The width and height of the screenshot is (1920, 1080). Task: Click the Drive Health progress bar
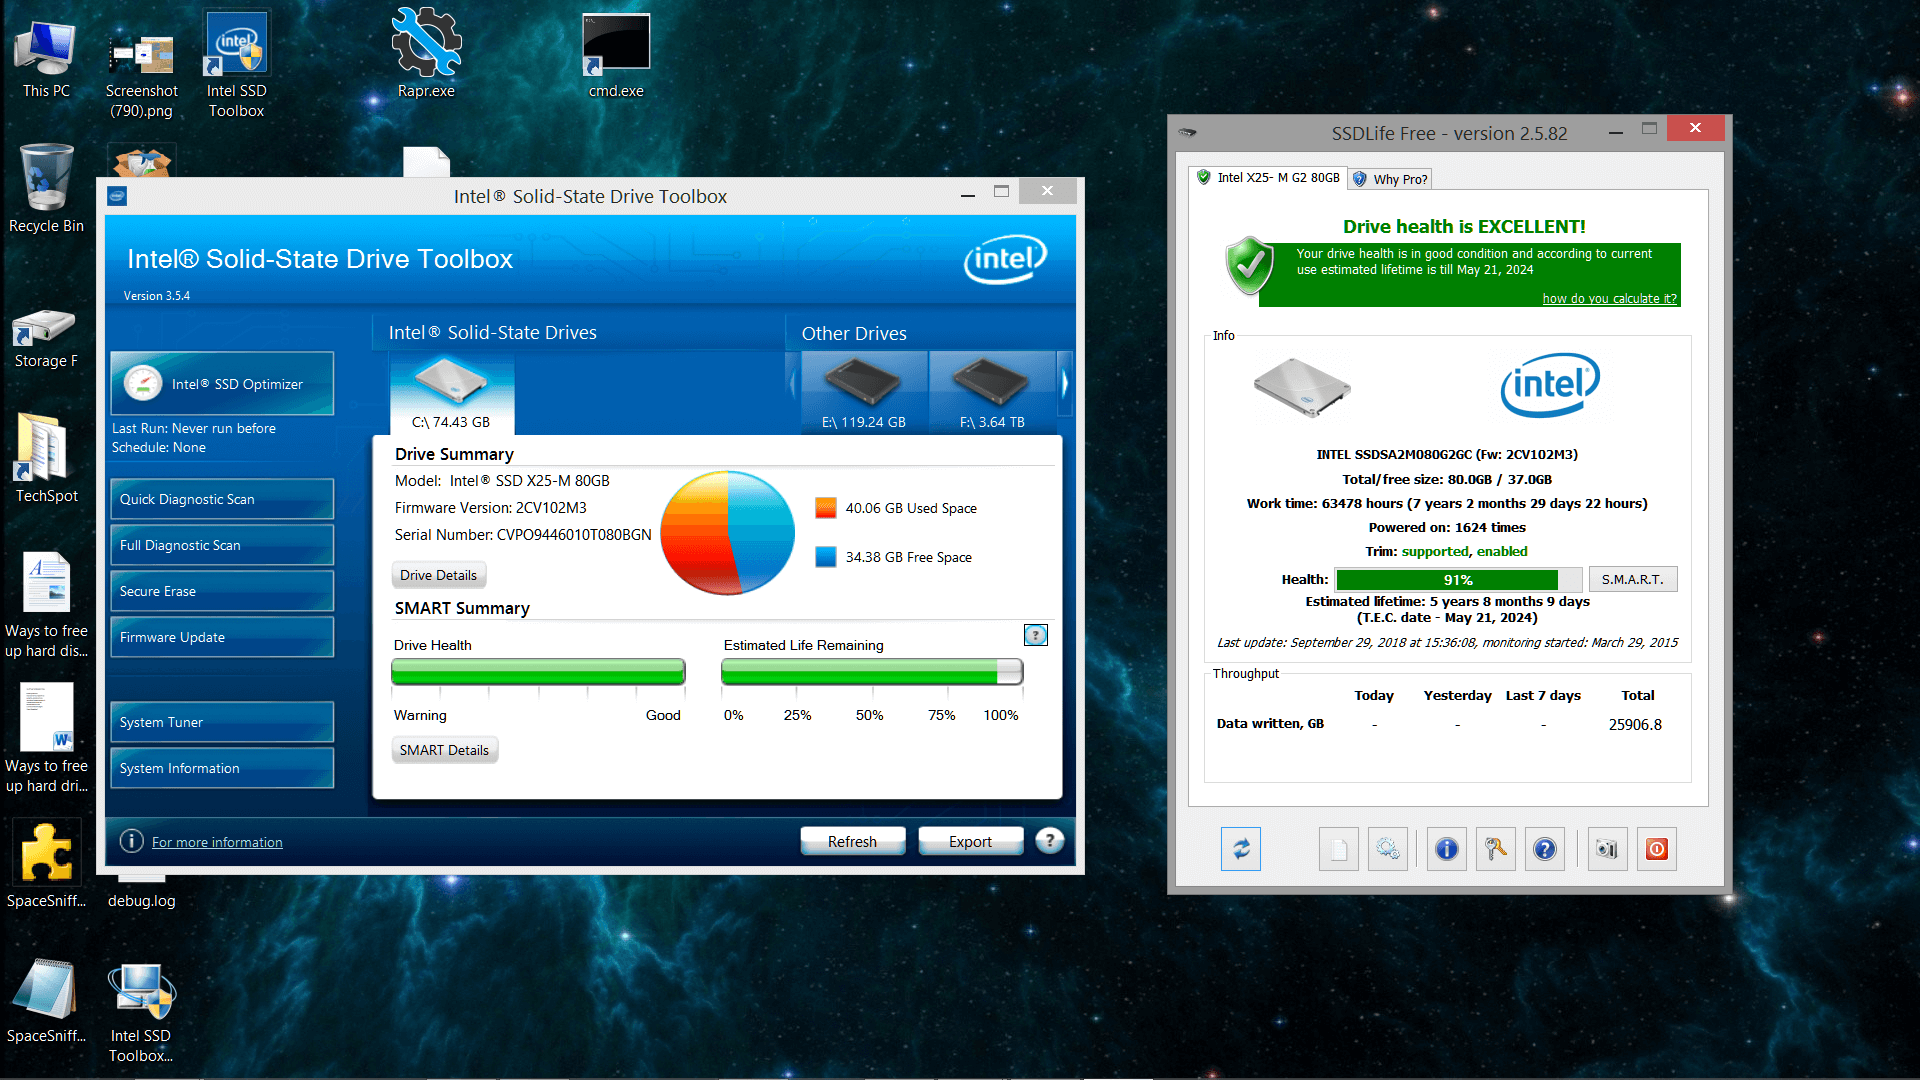(538, 672)
